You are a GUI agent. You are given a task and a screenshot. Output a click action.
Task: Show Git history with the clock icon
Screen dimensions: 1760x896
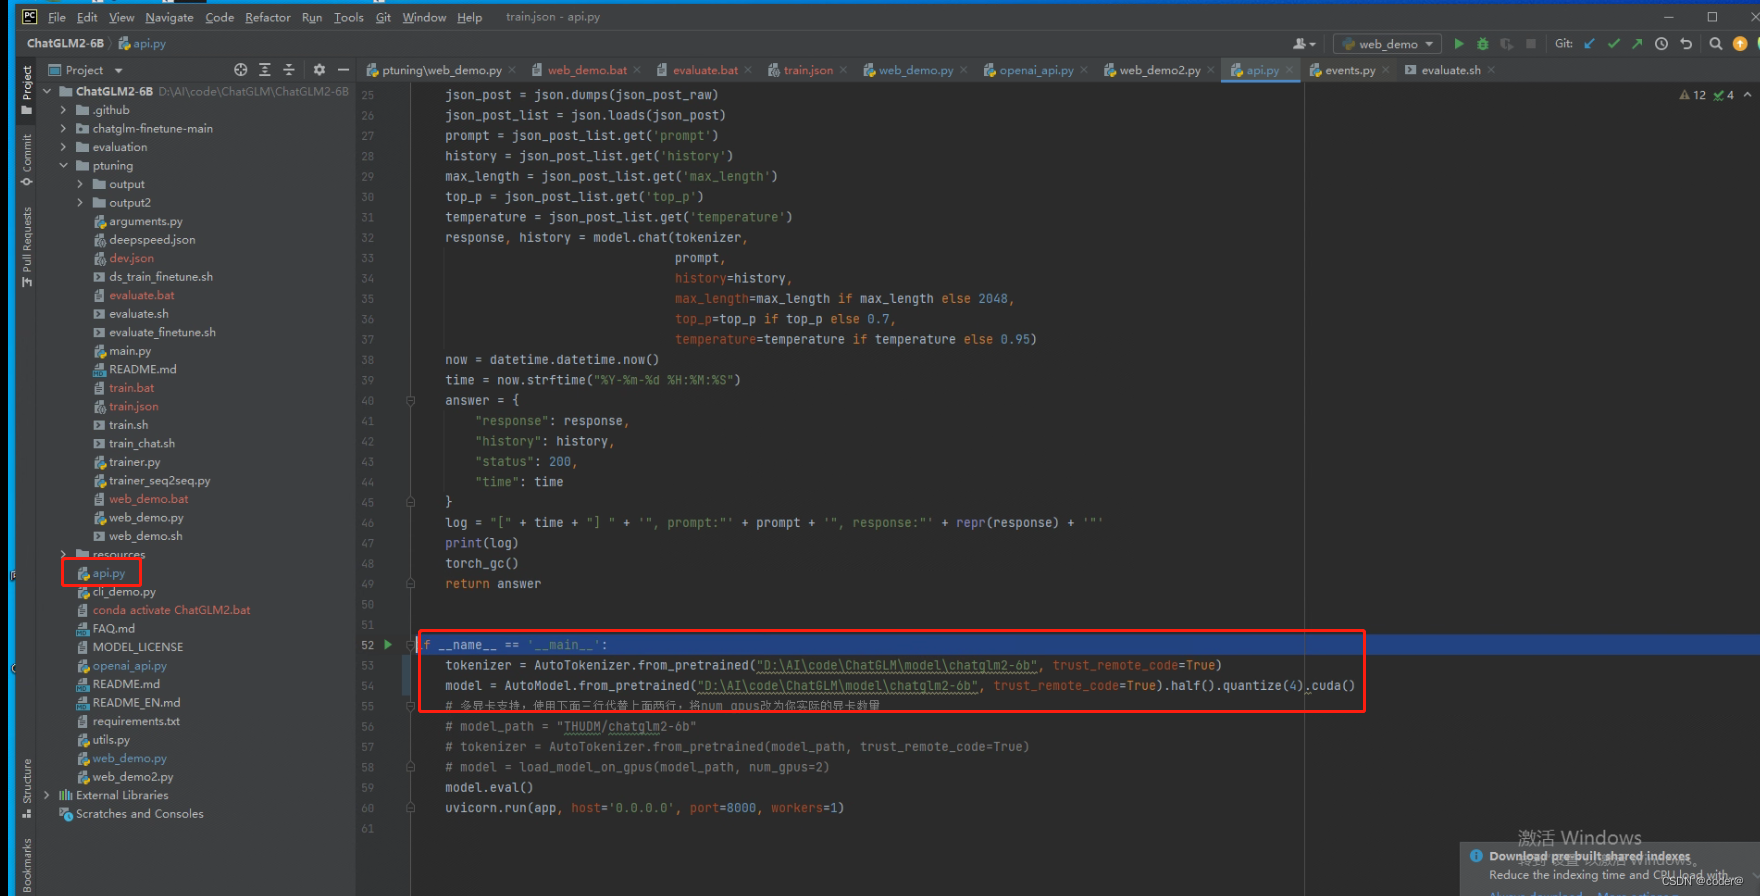pyautogui.click(x=1662, y=44)
